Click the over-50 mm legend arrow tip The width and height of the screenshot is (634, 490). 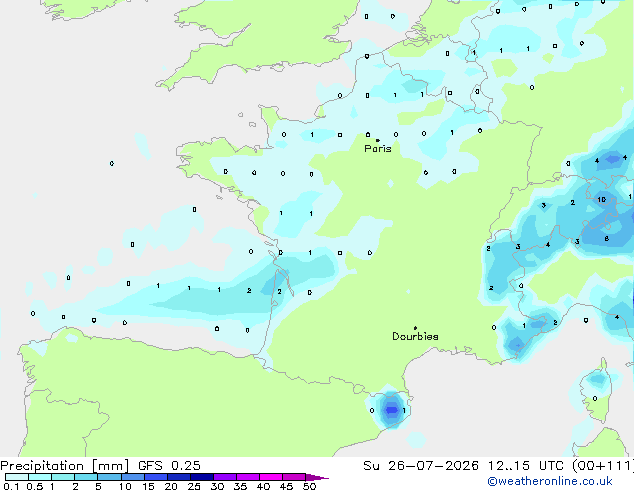click(317, 477)
